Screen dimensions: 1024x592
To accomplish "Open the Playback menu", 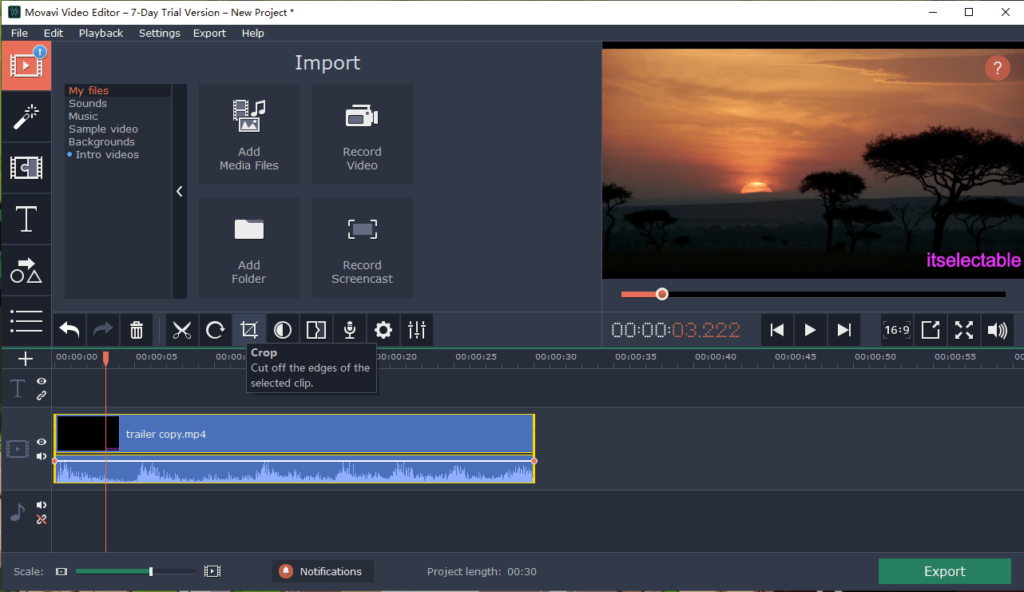I will [101, 33].
